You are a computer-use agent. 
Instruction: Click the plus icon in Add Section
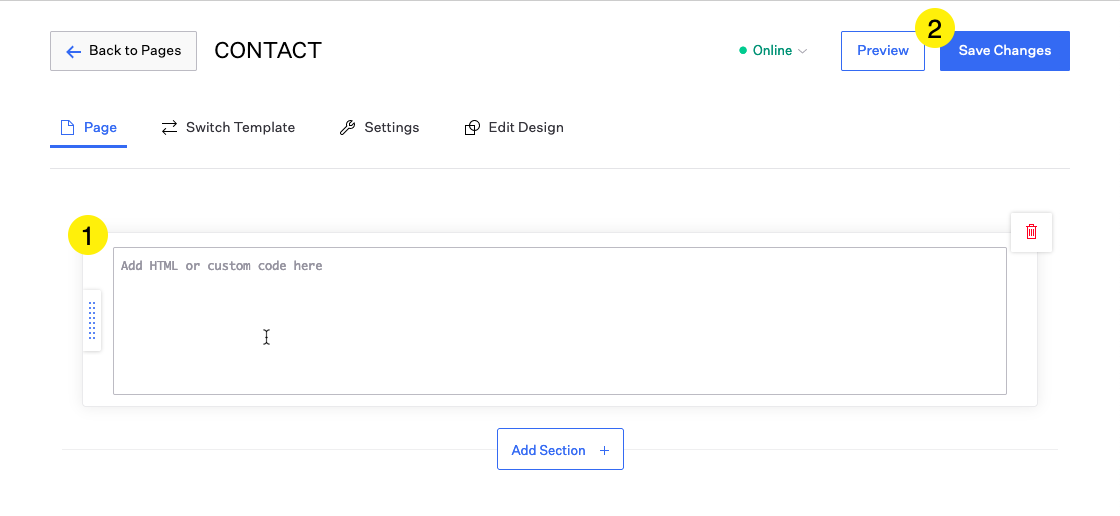pos(604,450)
